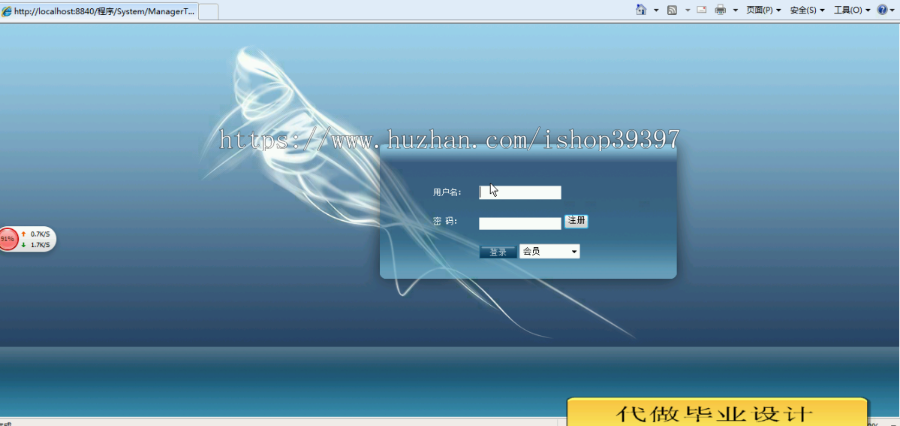Select the Internet Explorer icon on the tab

point(7,11)
